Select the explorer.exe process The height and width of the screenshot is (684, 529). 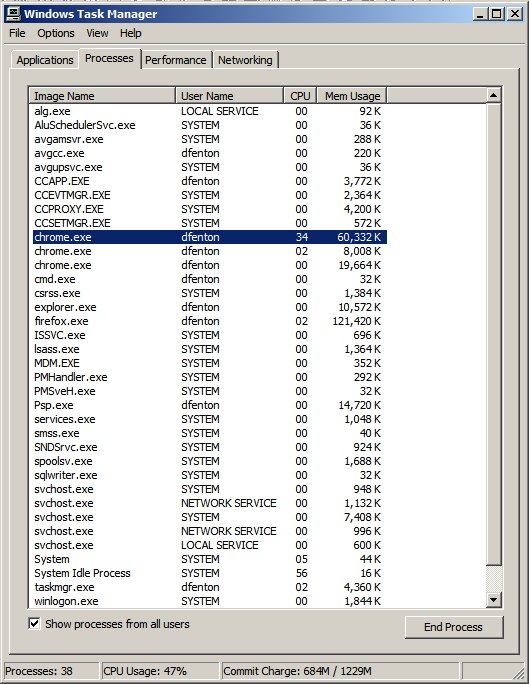coord(210,307)
